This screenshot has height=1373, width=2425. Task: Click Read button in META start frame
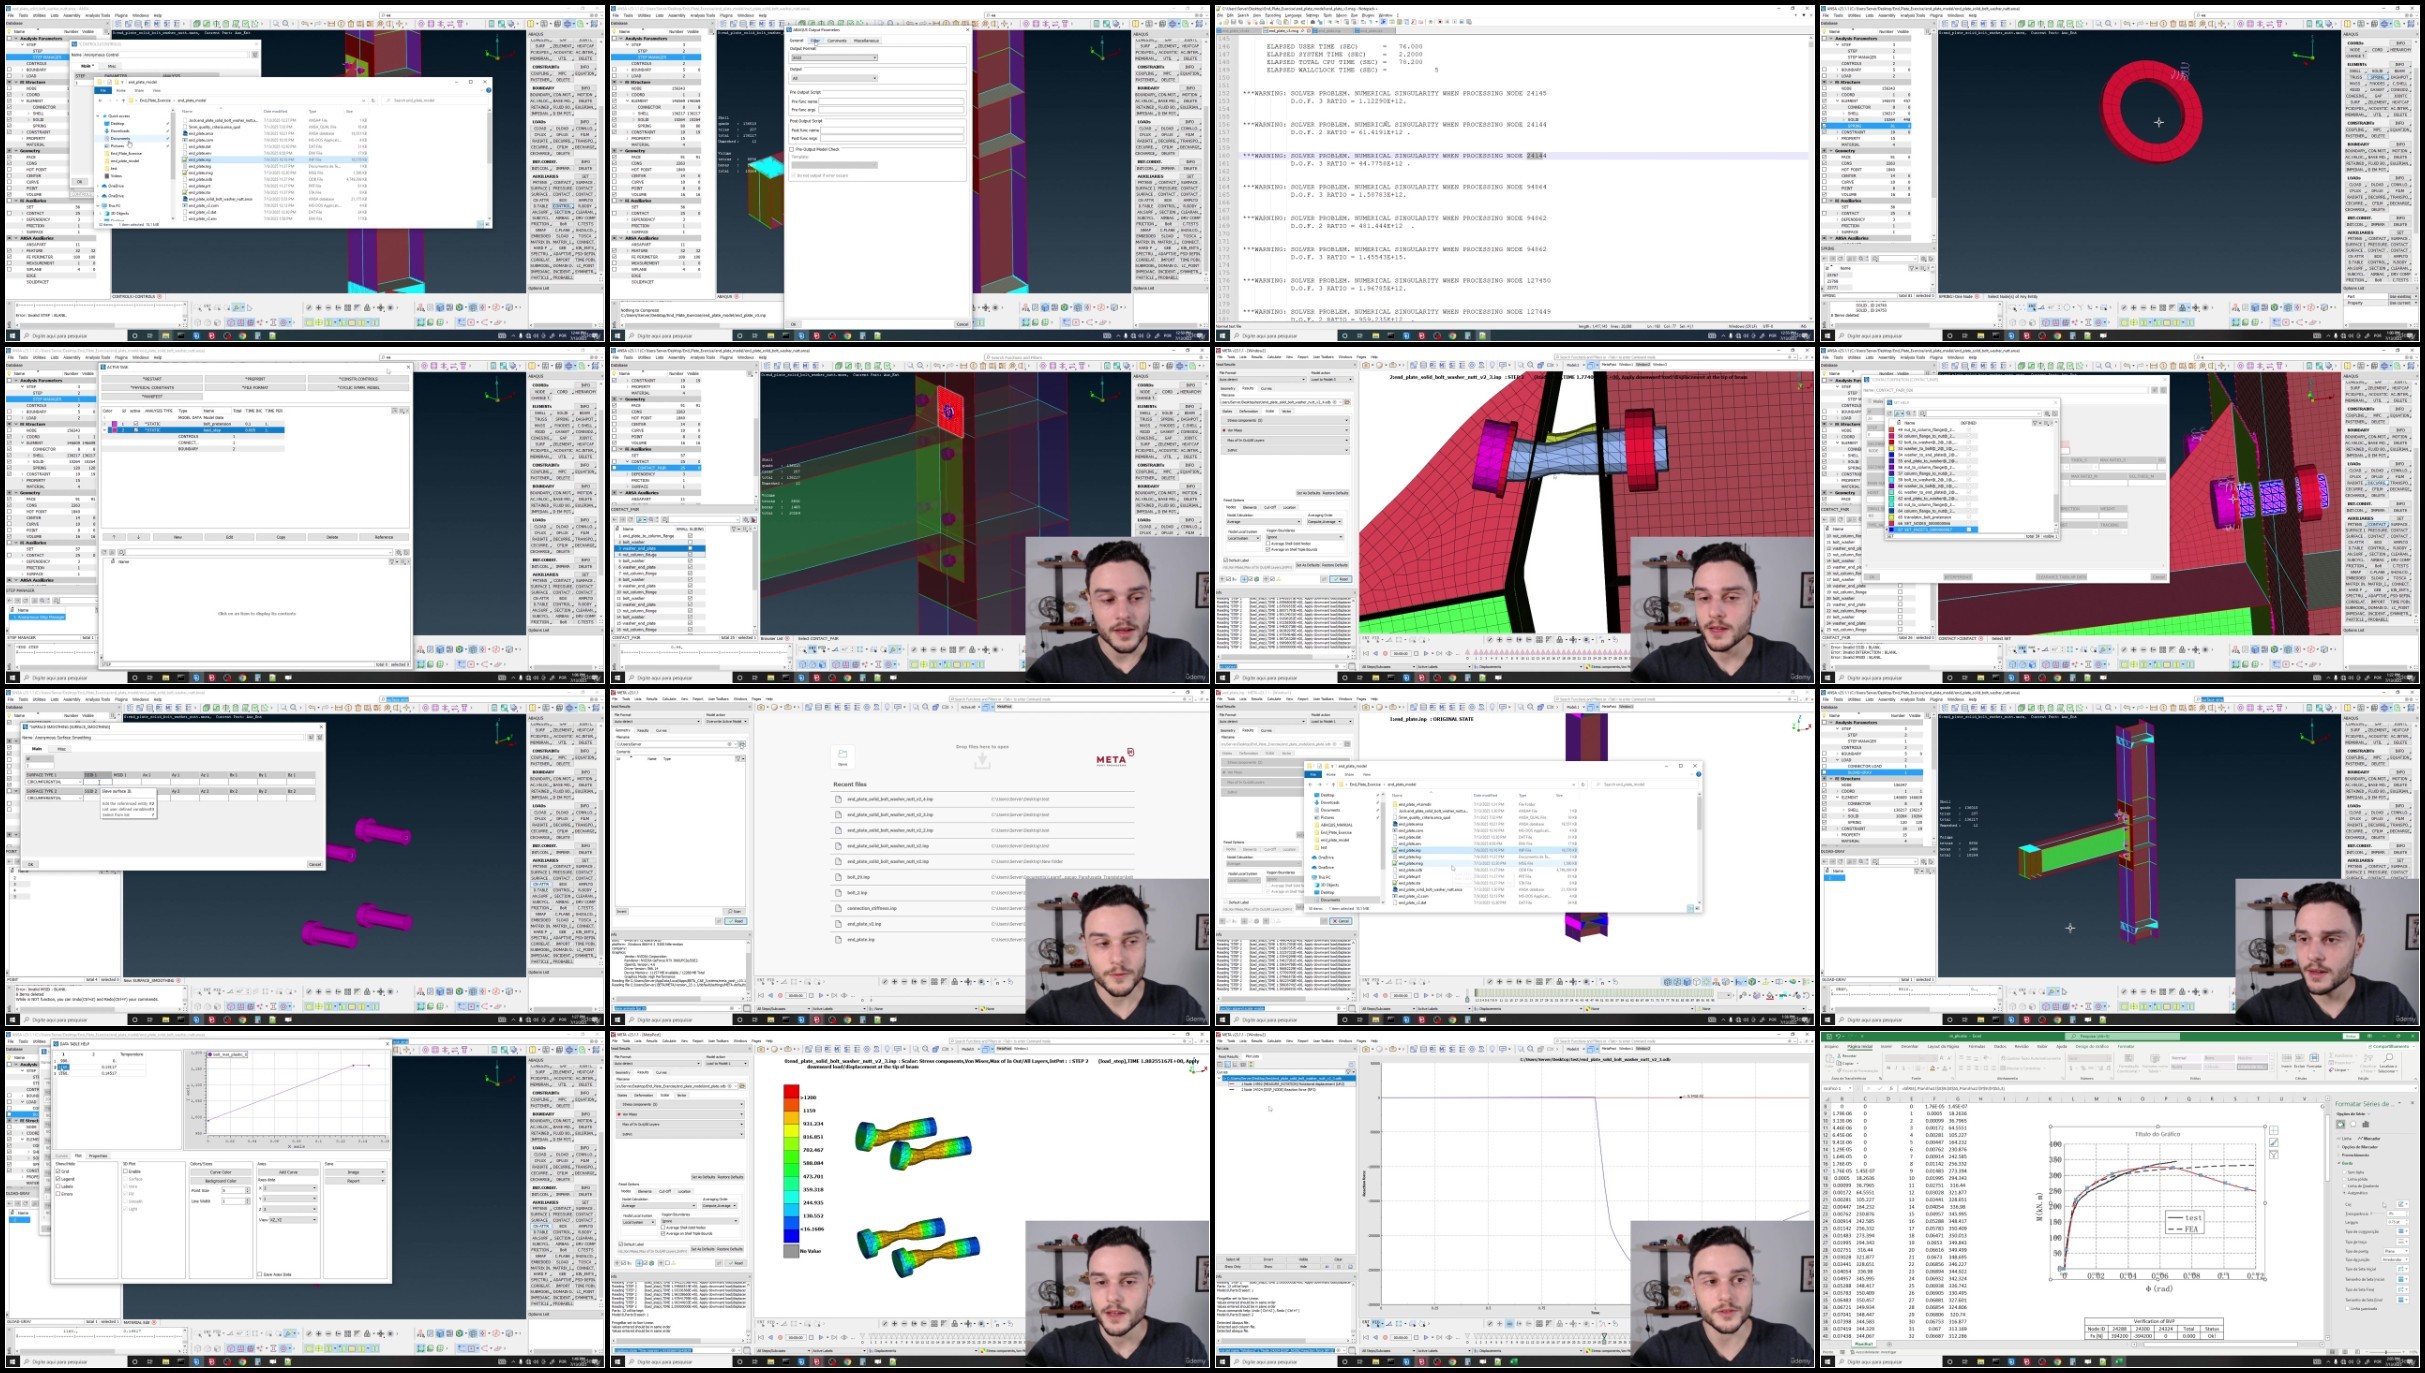point(736,921)
